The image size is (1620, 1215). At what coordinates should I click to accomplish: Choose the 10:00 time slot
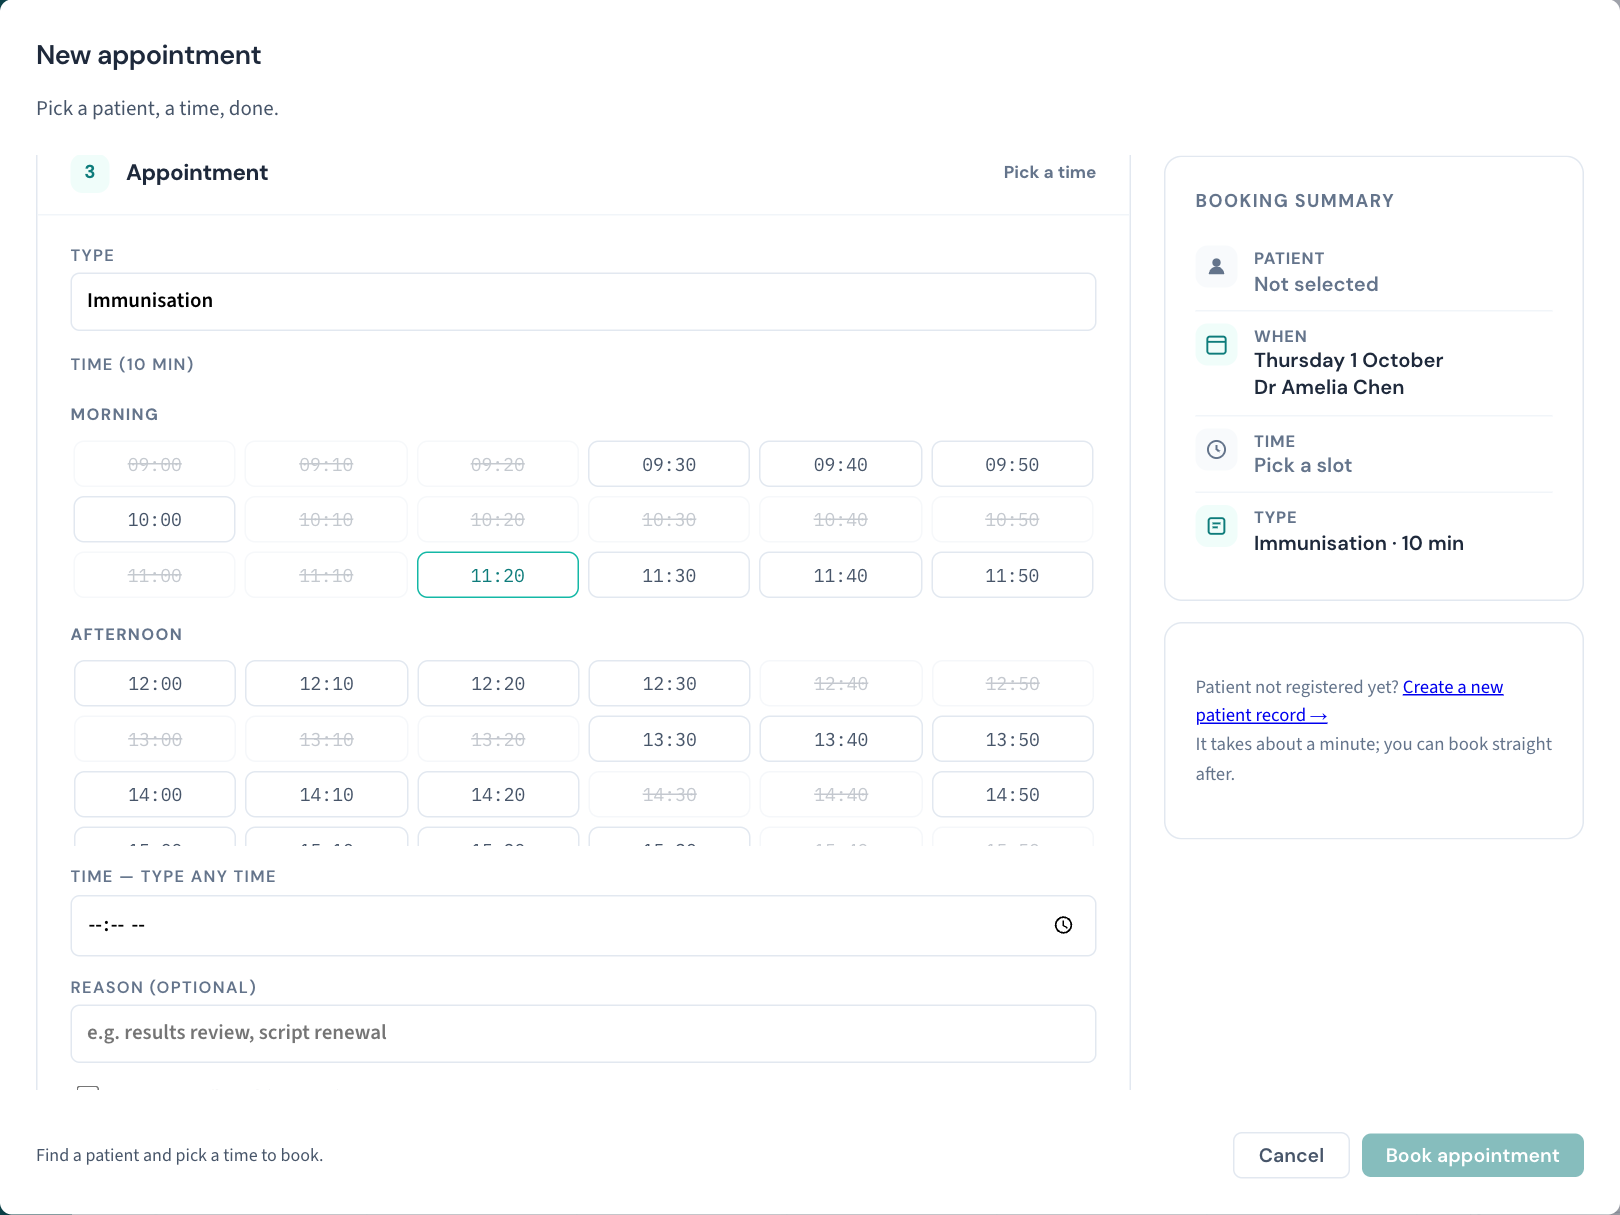point(155,520)
